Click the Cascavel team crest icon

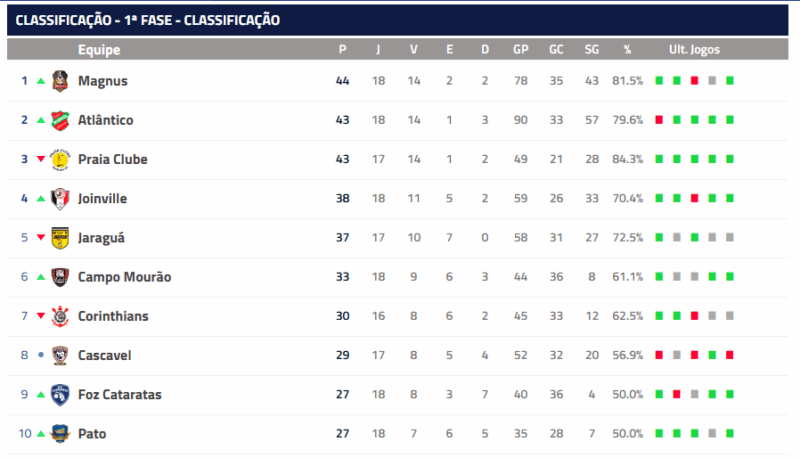point(61,355)
